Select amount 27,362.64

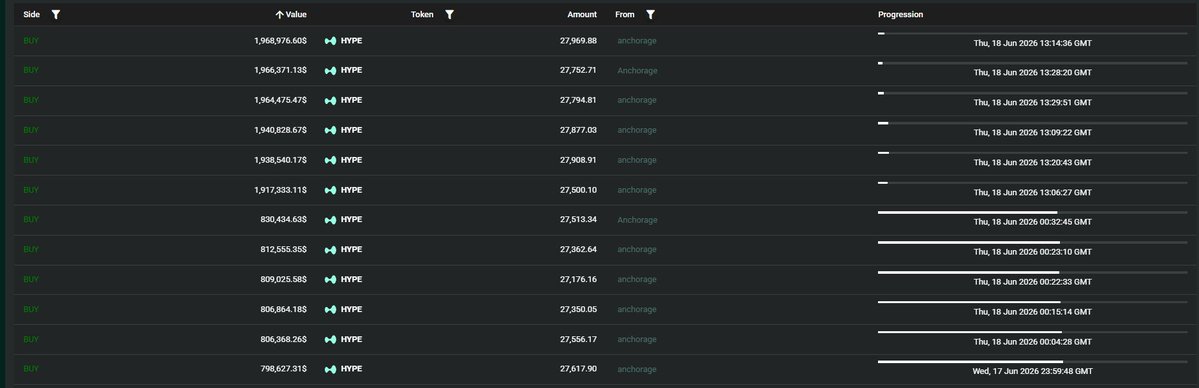[578, 249]
